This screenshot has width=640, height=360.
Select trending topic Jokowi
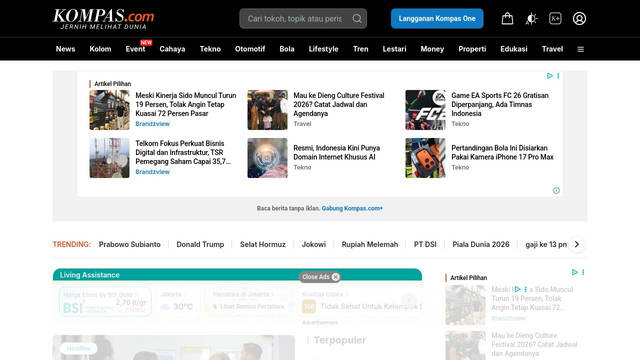pos(313,244)
